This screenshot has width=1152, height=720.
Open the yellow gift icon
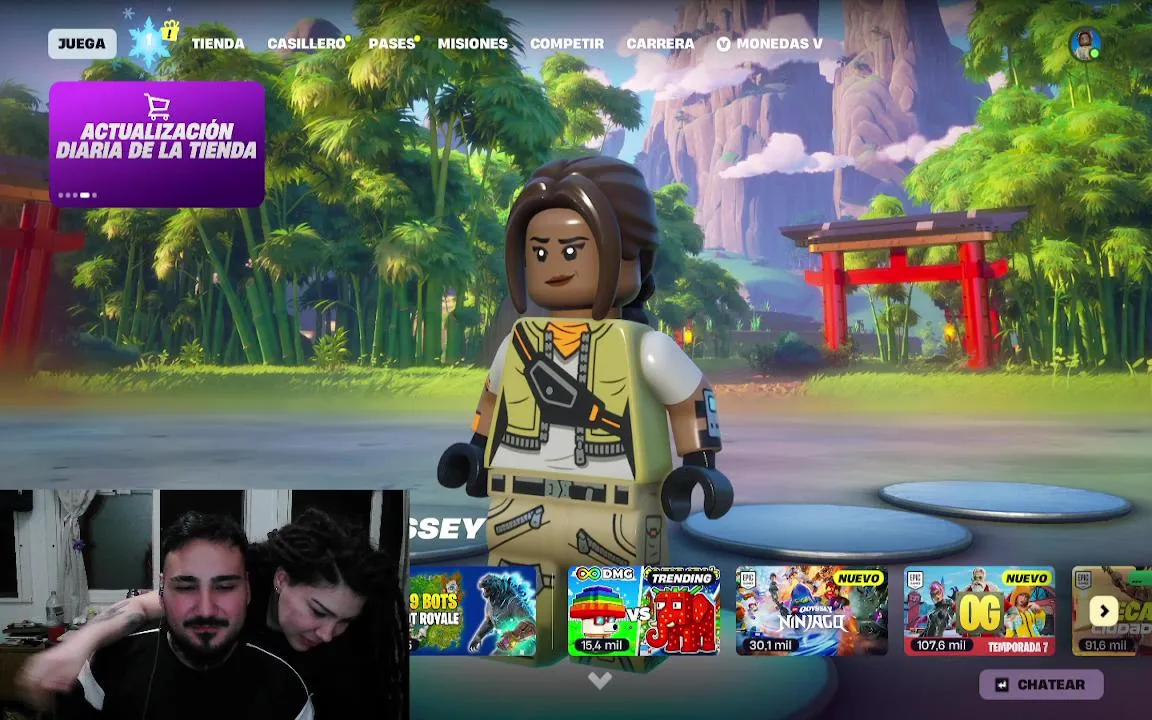[171, 30]
